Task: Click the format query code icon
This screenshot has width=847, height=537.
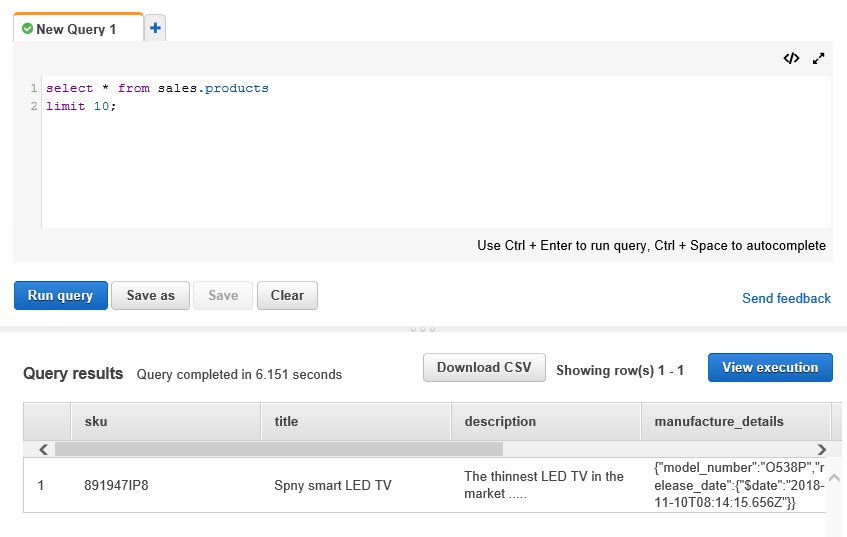Action: [x=791, y=58]
